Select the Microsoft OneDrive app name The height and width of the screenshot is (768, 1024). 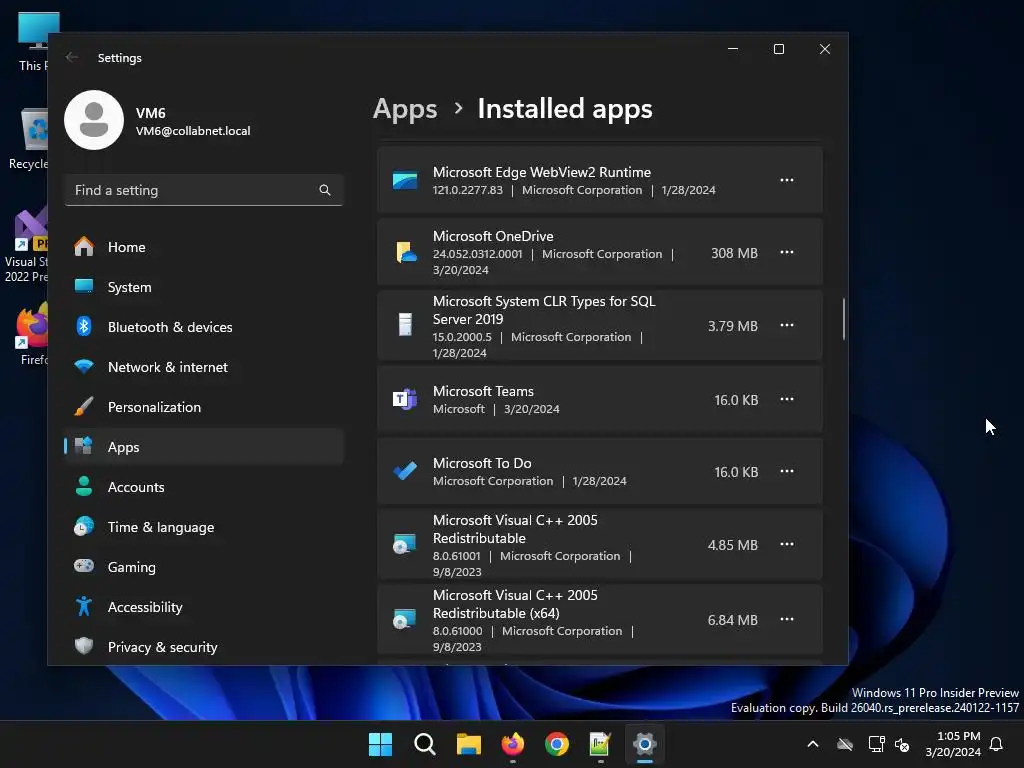coord(493,236)
